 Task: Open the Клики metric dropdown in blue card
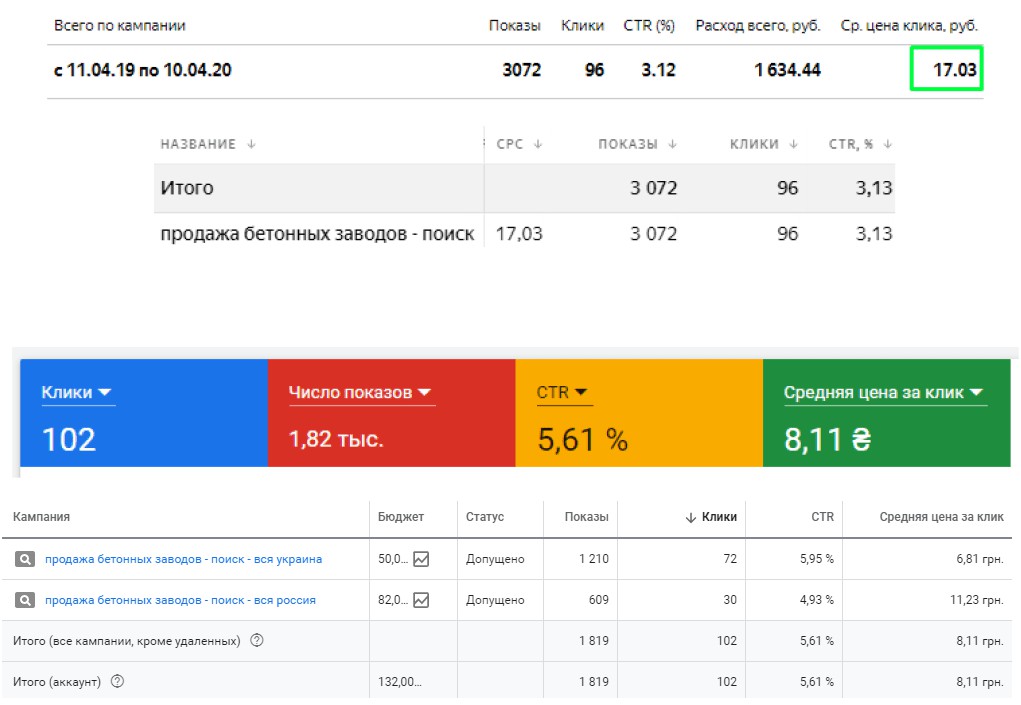pos(78,393)
